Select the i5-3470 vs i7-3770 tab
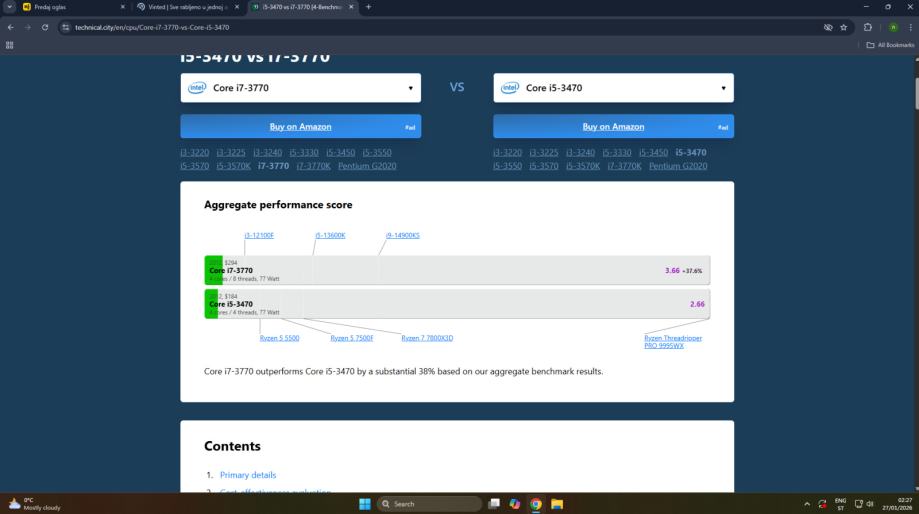 [302, 7]
